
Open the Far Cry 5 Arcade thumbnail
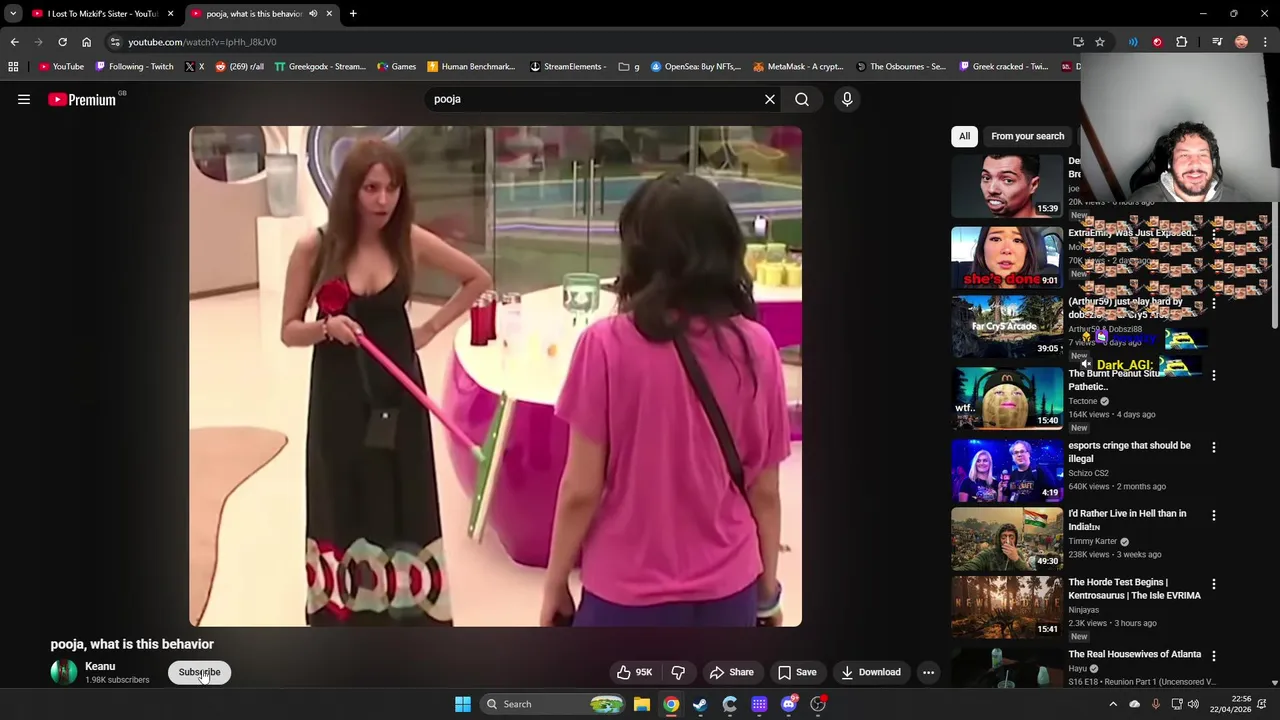(1007, 326)
